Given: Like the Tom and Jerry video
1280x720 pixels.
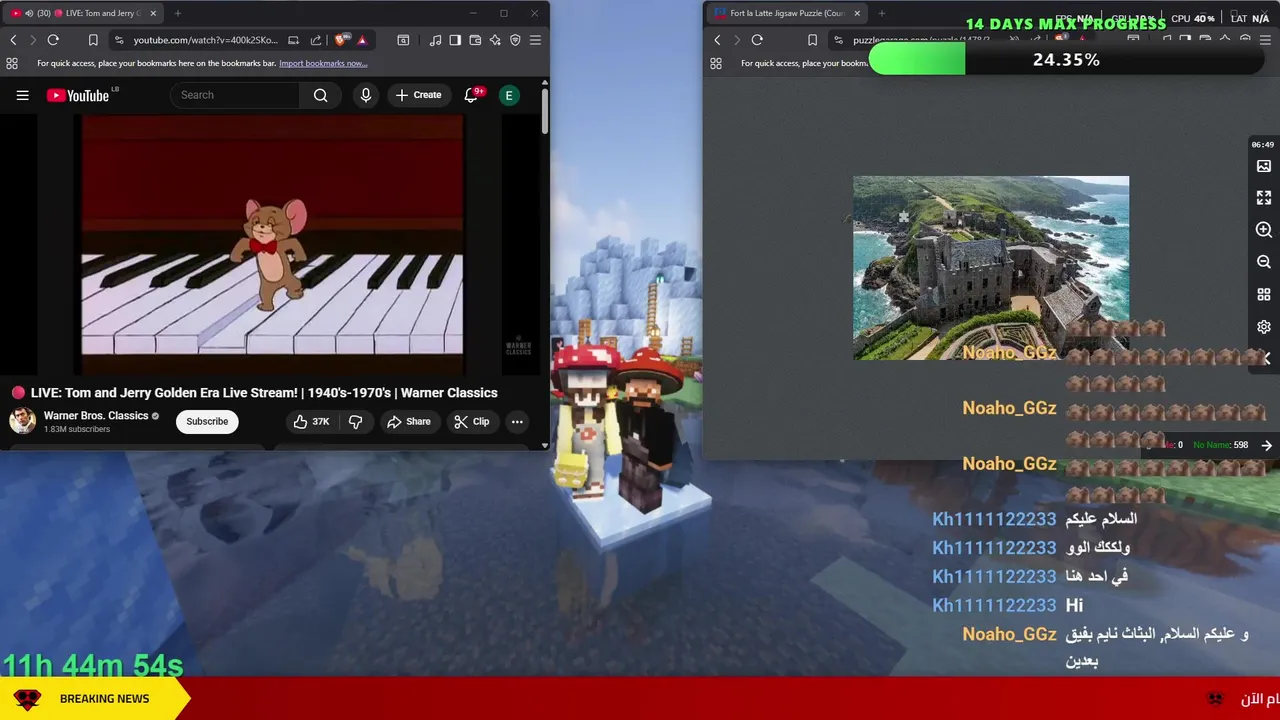Looking at the screenshot, I should tap(310, 422).
